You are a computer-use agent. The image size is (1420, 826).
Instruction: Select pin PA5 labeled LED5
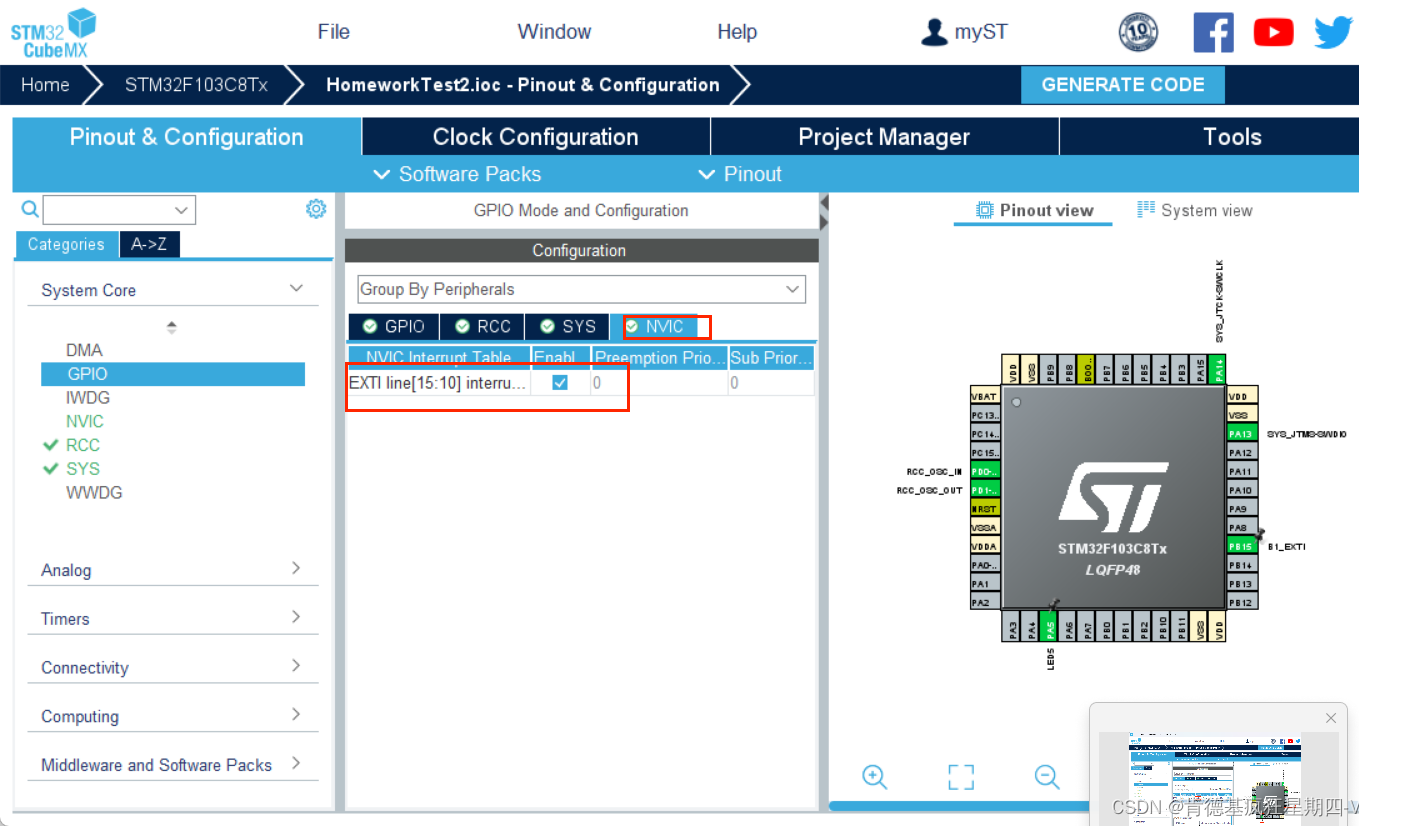point(1049,625)
